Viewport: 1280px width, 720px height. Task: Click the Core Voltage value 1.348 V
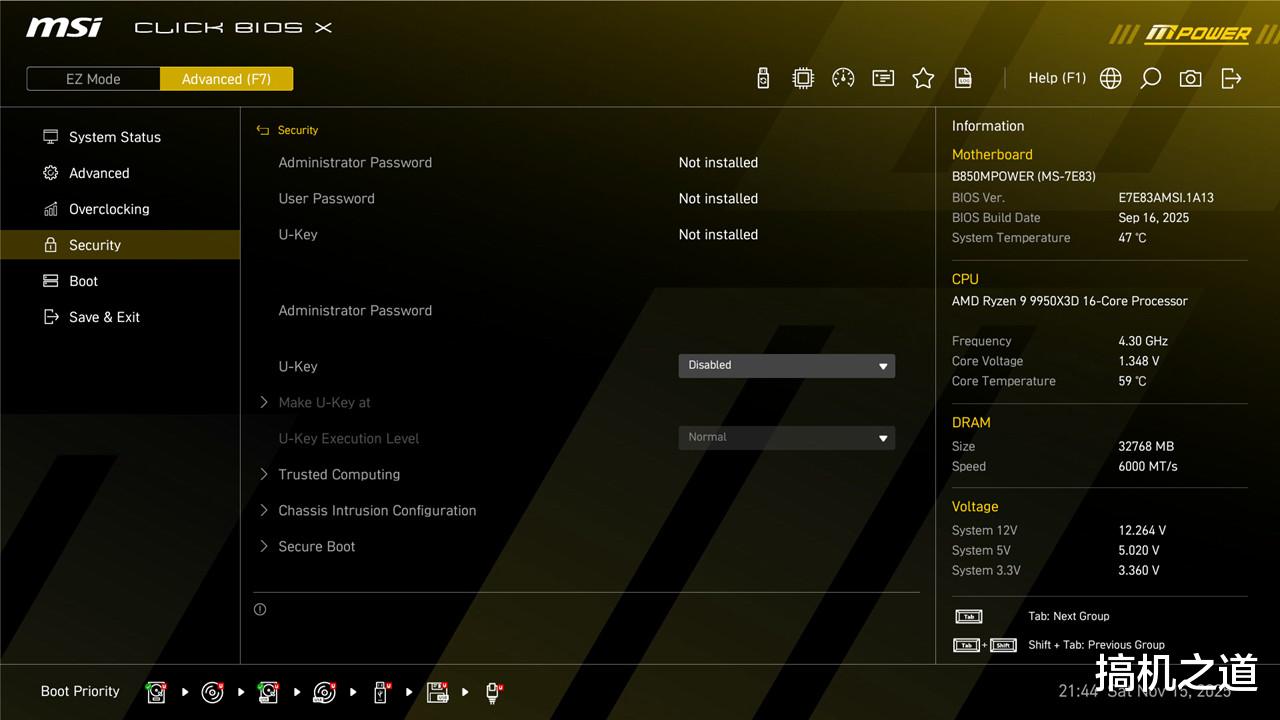pyautogui.click(x=1139, y=361)
